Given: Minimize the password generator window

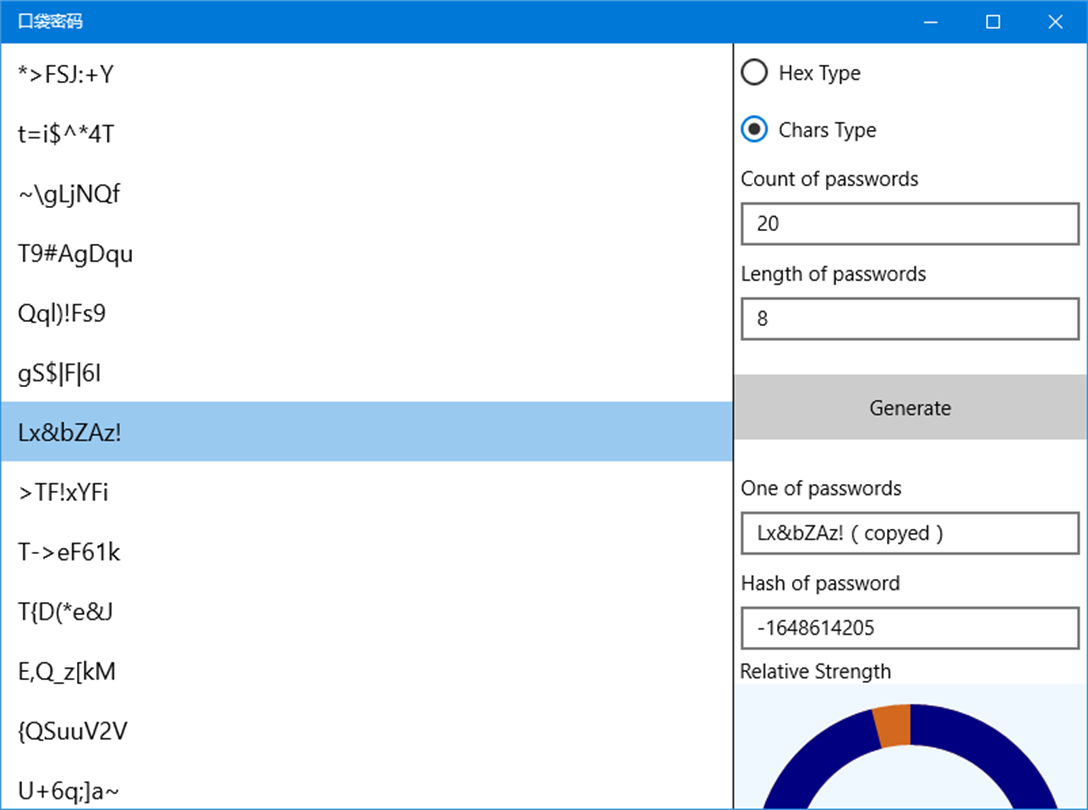Looking at the screenshot, I should (931, 22).
